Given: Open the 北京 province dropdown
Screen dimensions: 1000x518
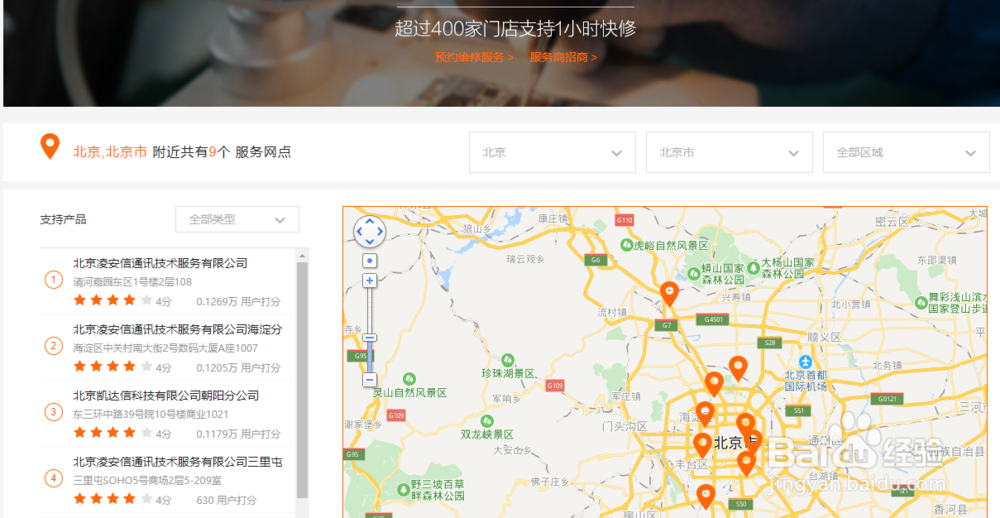Looking at the screenshot, I should pos(552,152).
